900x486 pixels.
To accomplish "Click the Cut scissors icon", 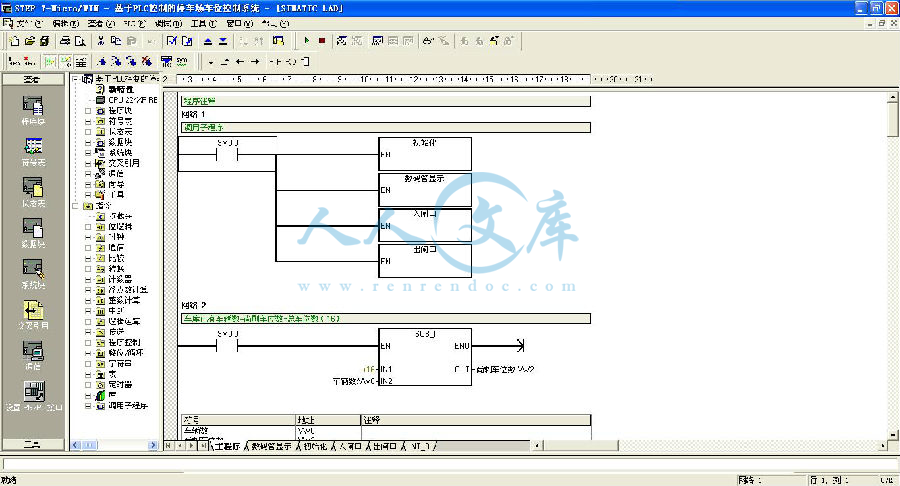I will 101,41.
